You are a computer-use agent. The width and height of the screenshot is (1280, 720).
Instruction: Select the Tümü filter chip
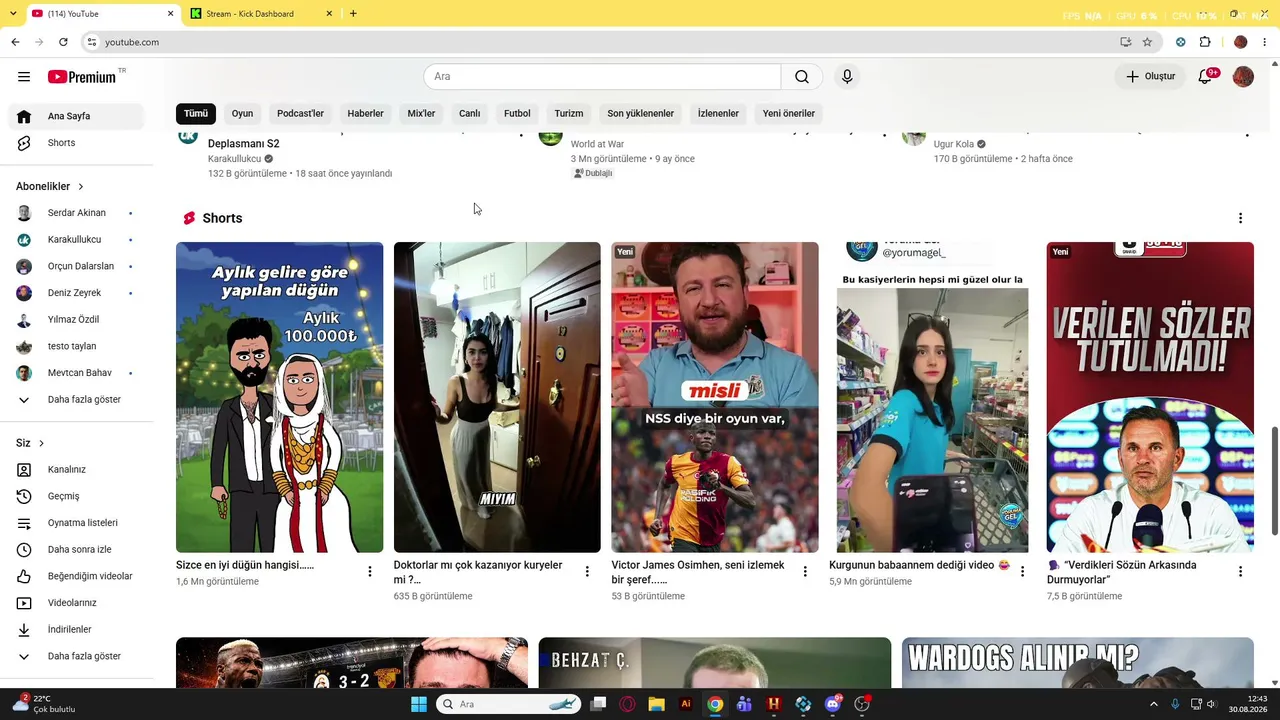[196, 114]
